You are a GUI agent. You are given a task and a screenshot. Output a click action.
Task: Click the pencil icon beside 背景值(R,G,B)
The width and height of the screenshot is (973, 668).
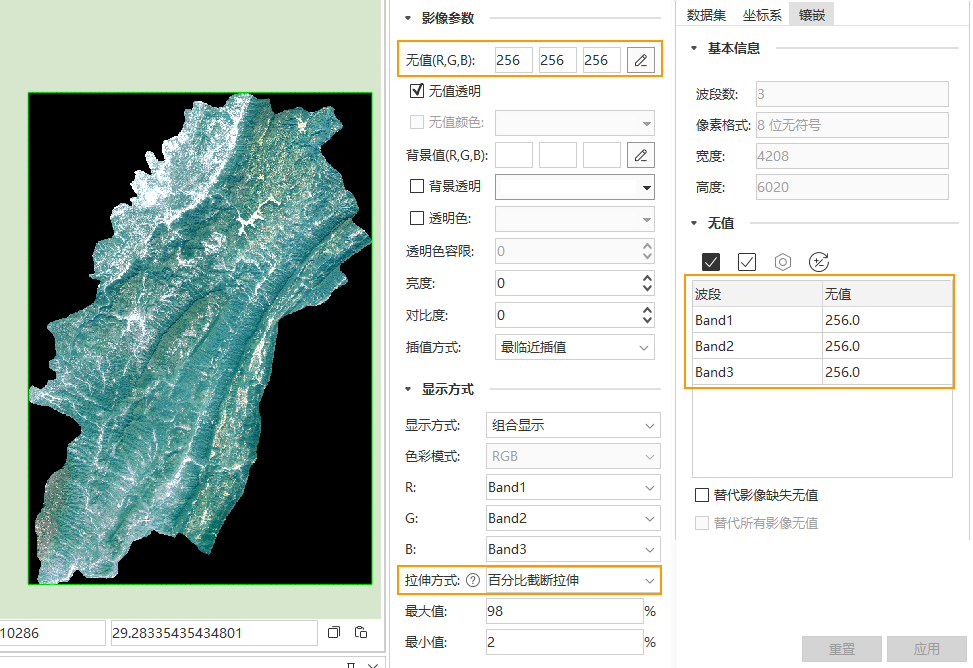click(641, 155)
